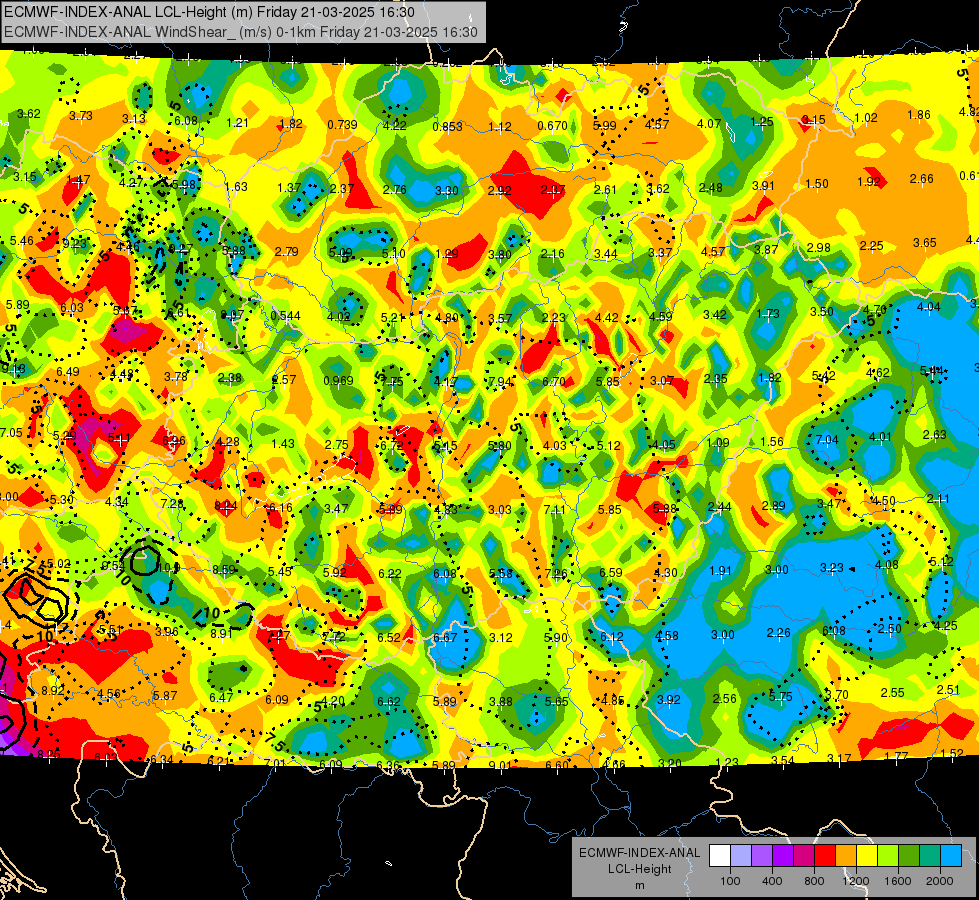Click the wind shear value '3.73'

coord(81,116)
